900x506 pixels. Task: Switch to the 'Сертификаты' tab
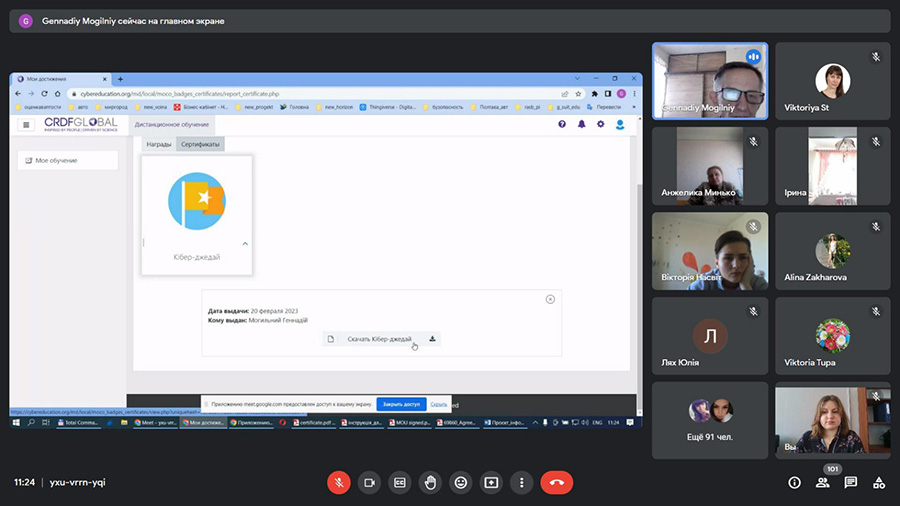200,145
